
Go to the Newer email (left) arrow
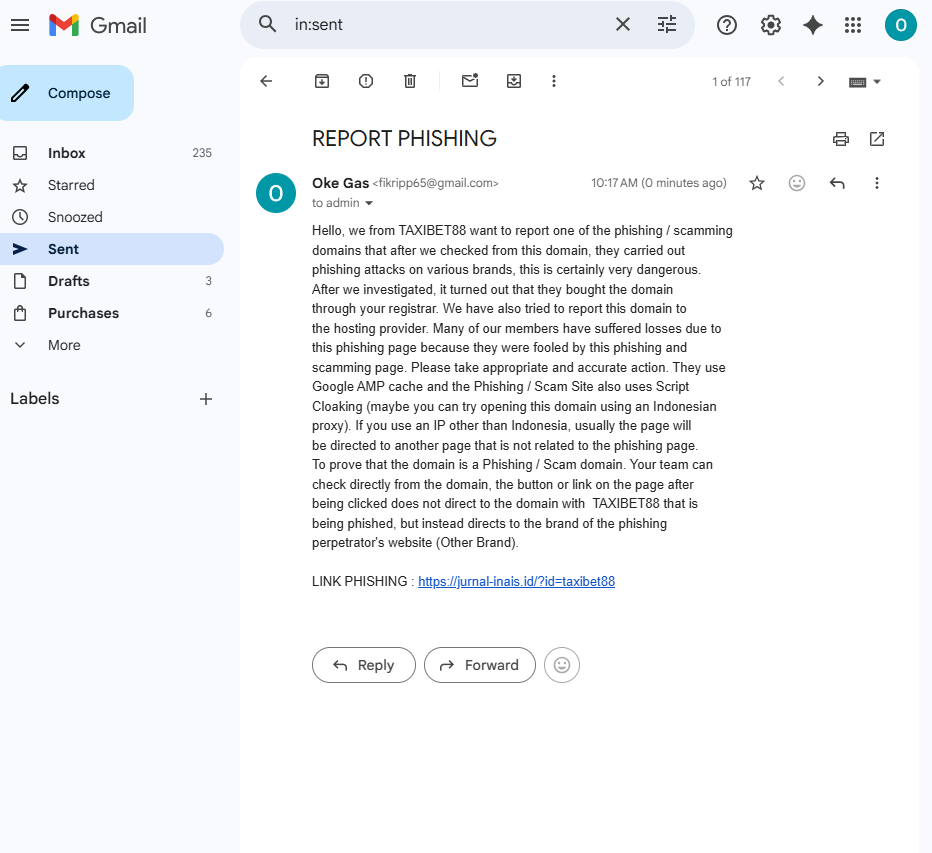click(781, 81)
